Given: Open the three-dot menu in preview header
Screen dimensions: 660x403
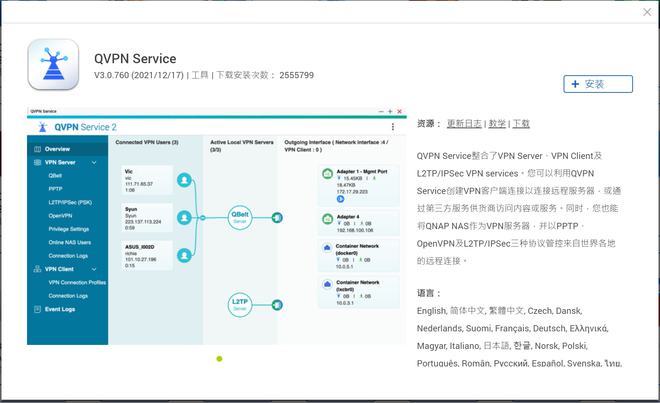Looking at the screenshot, I should (393, 127).
